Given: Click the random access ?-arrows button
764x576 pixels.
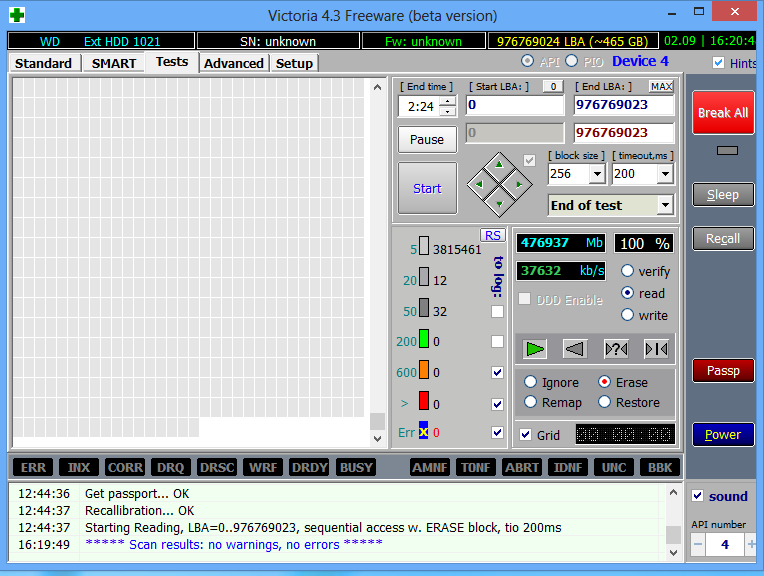Looking at the screenshot, I should pyautogui.click(x=616, y=349).
